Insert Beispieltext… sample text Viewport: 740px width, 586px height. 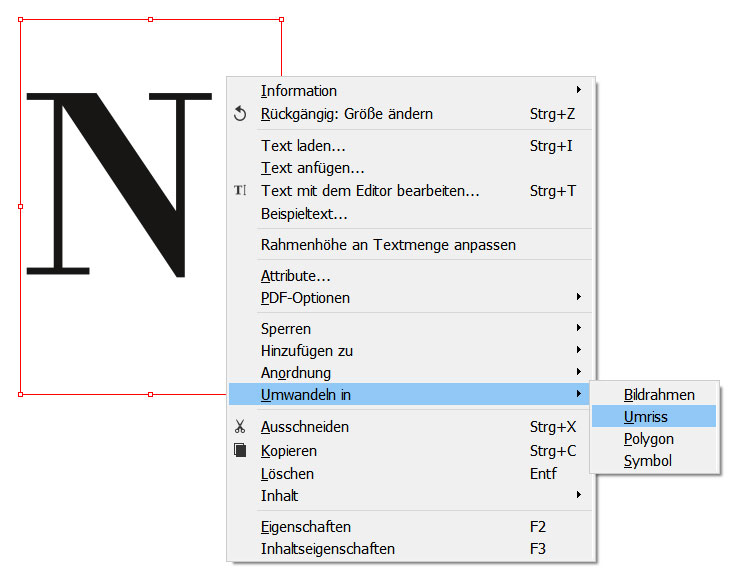[304, 213]
